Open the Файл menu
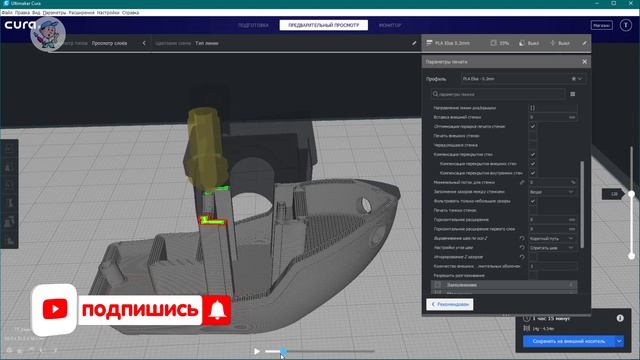The image size is (640, 360). click(7, 13)
